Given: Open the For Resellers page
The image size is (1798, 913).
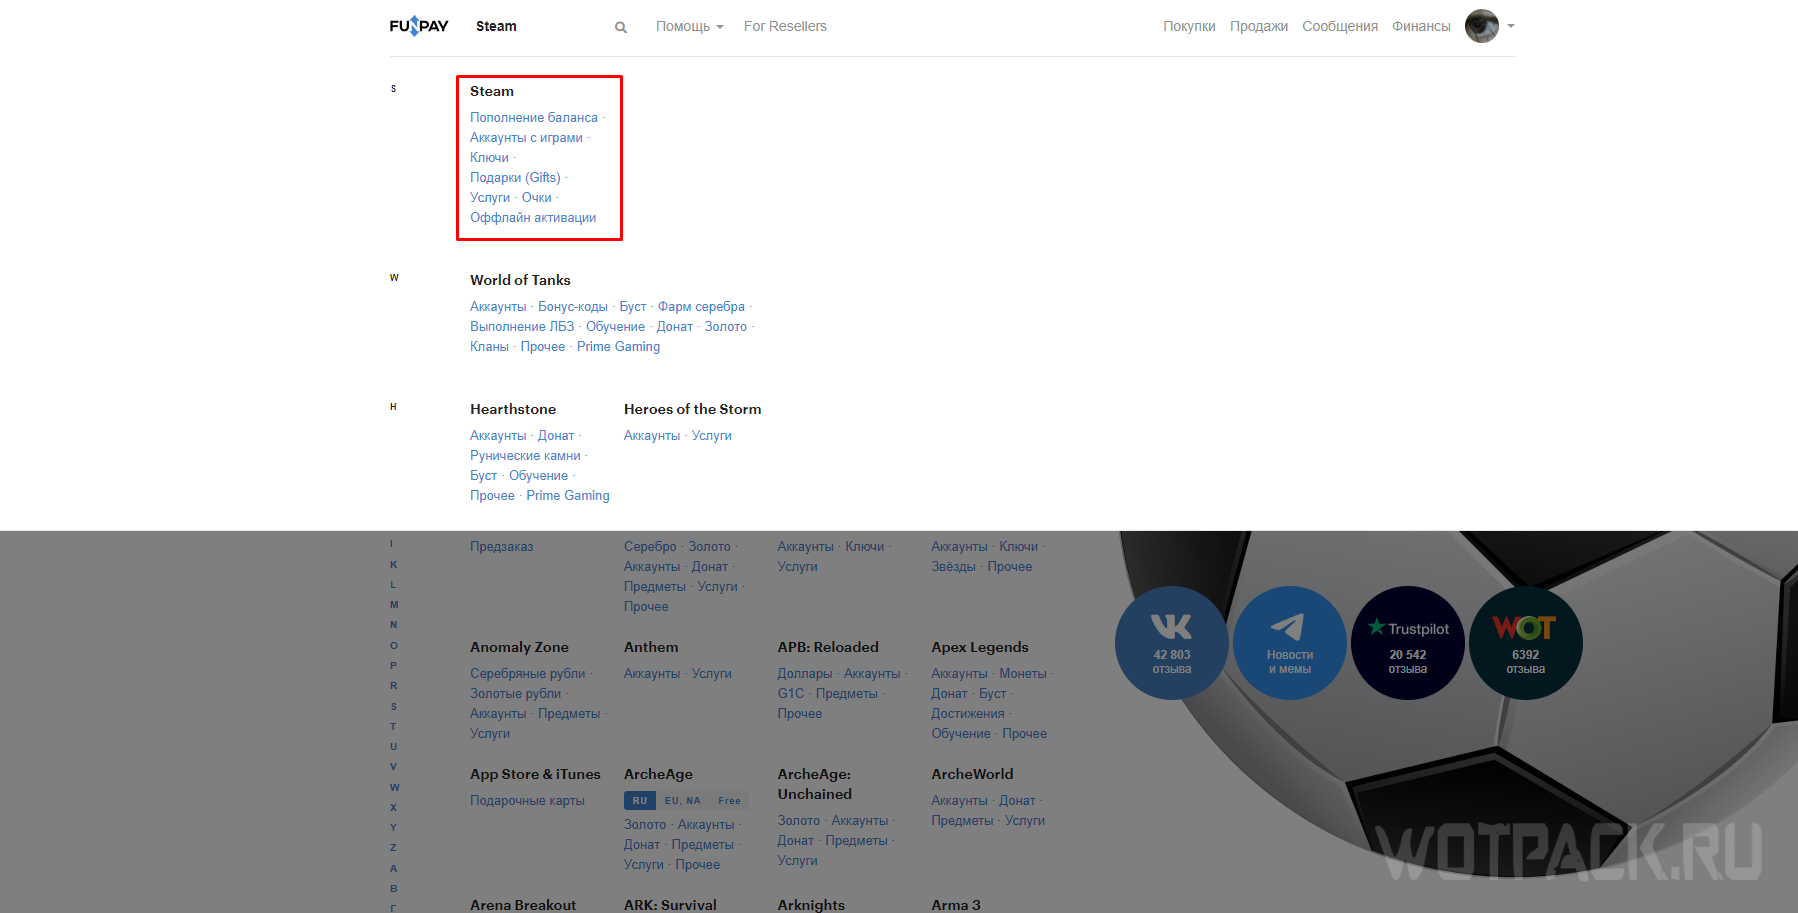Looking at the screenshot, I should (785, 26).
